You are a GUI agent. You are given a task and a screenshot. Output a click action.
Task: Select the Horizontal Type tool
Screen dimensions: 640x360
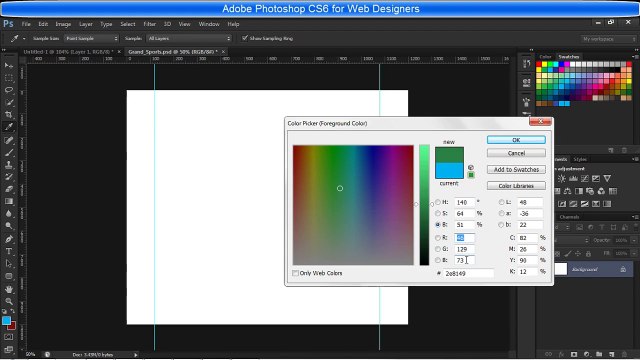(x=9, y=251)
